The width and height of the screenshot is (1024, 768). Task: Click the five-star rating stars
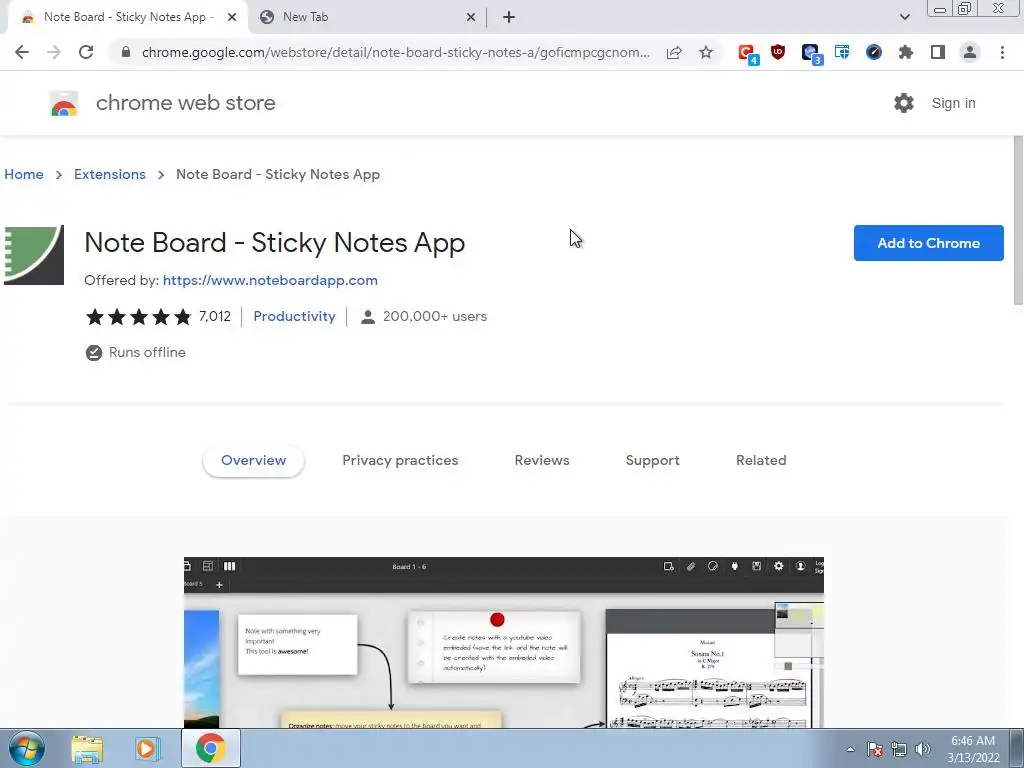138,317
